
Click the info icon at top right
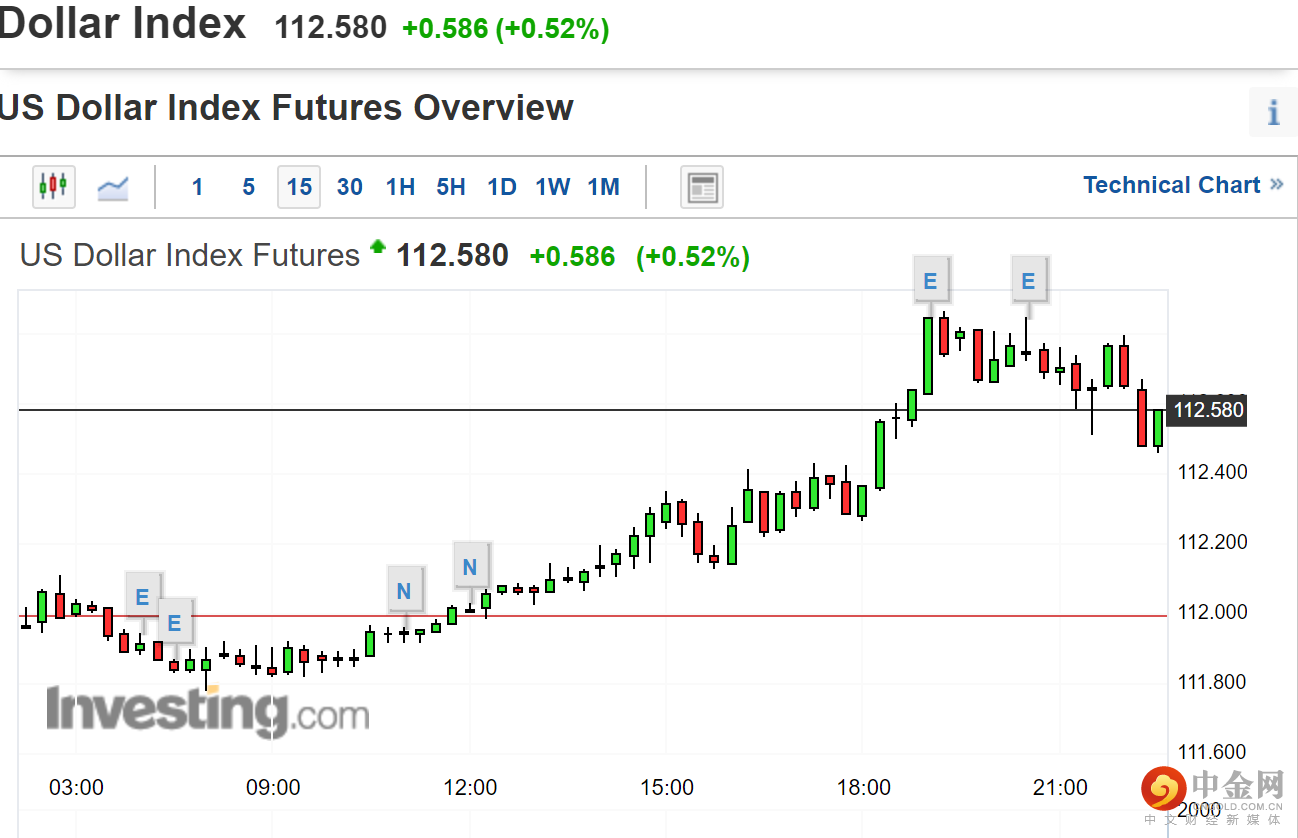1273,112
